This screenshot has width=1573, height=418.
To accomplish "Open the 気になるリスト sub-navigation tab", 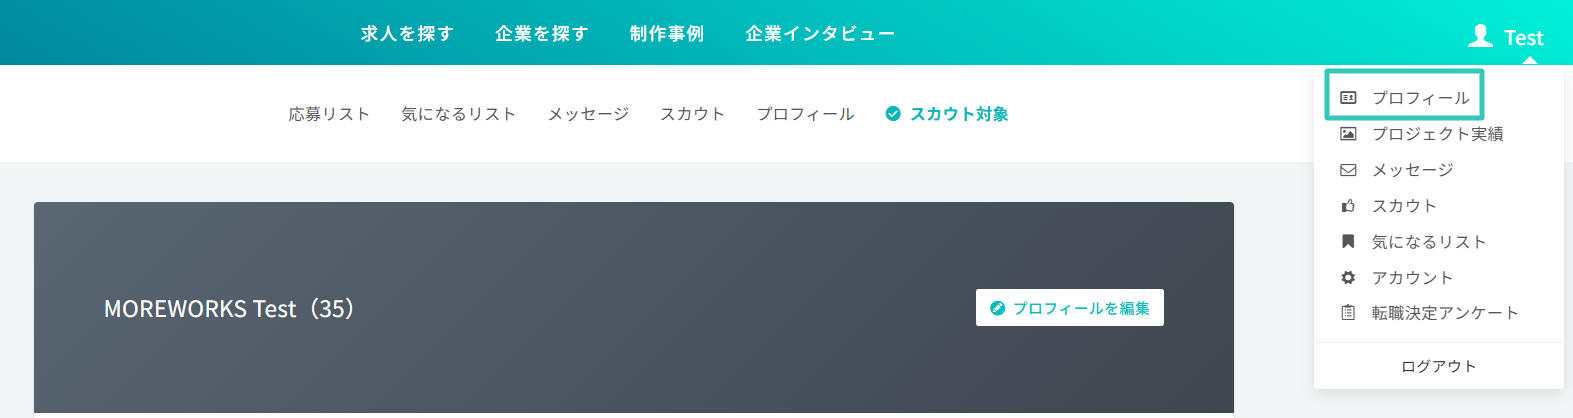I will [x=458, y=114].
